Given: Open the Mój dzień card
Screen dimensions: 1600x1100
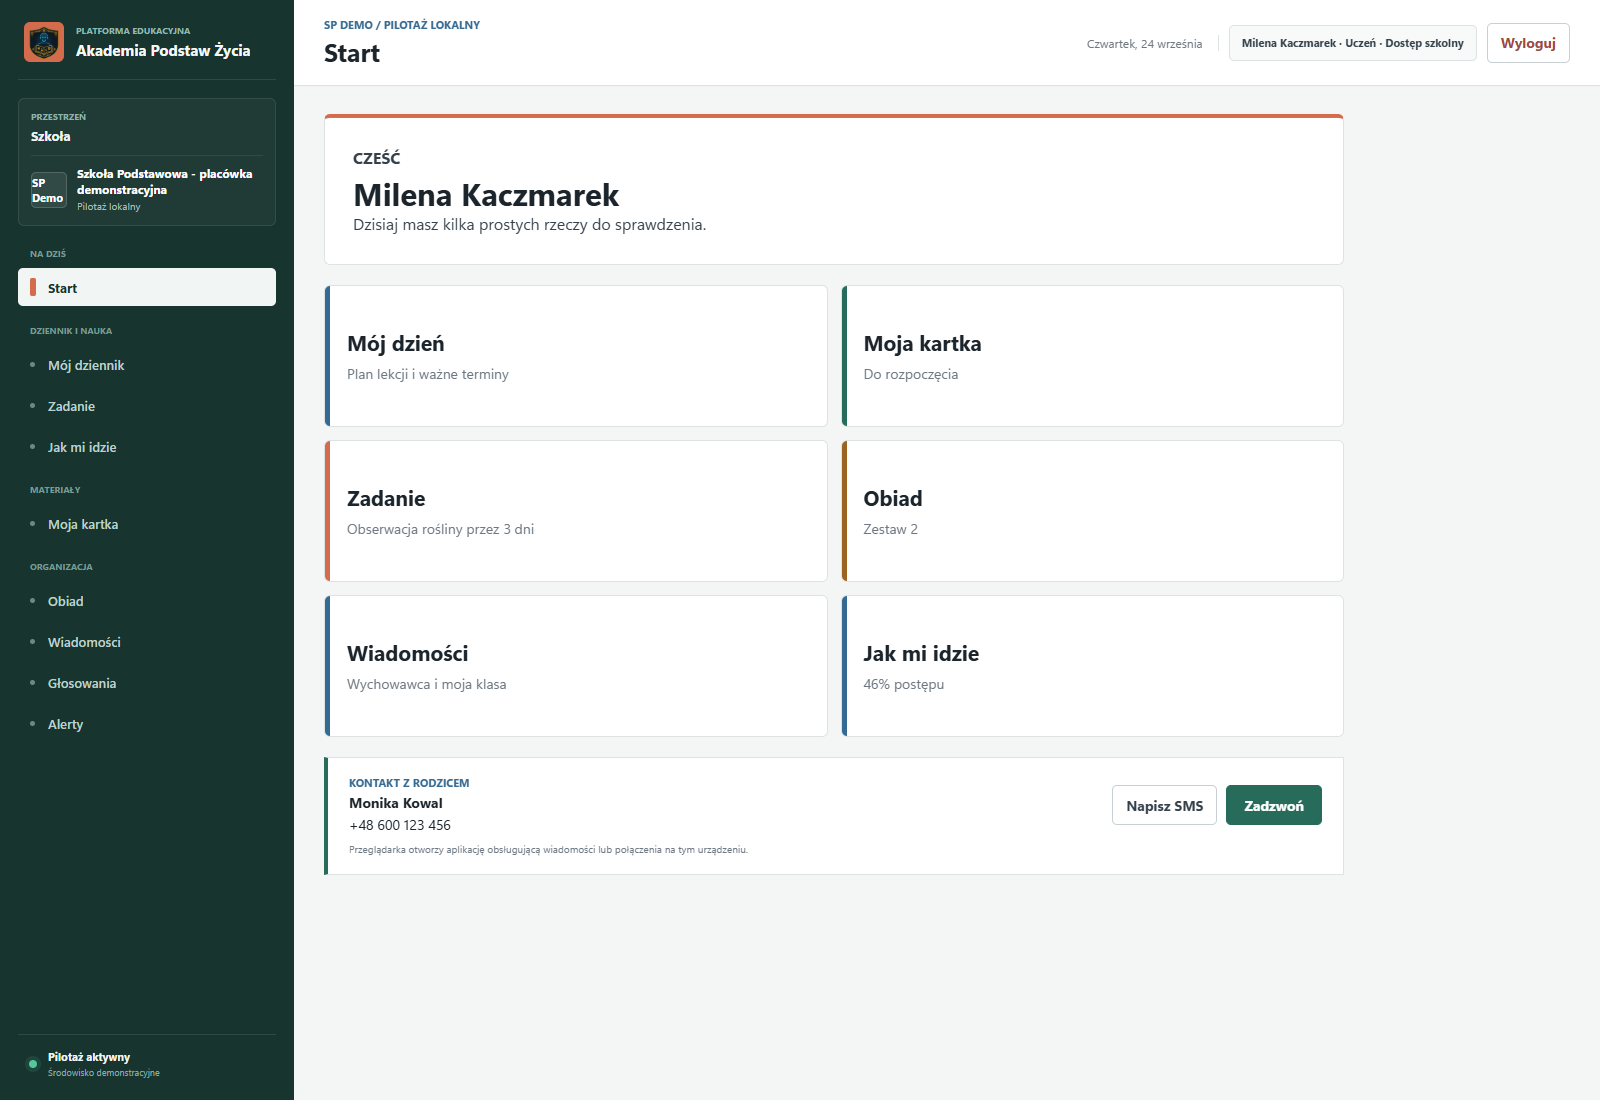Looking at the screenshot, I should (576, 356).
